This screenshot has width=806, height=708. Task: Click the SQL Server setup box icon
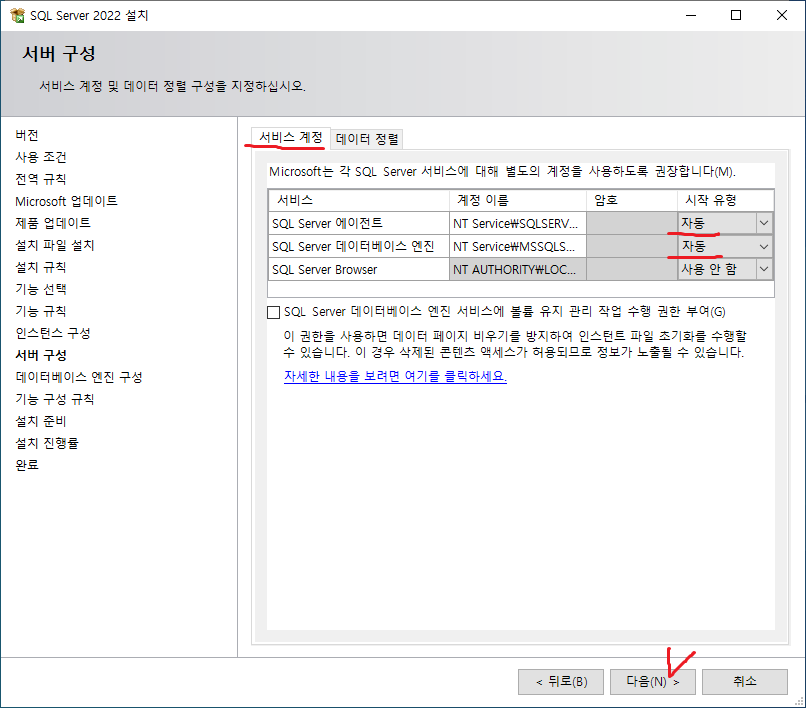[17, 15]
